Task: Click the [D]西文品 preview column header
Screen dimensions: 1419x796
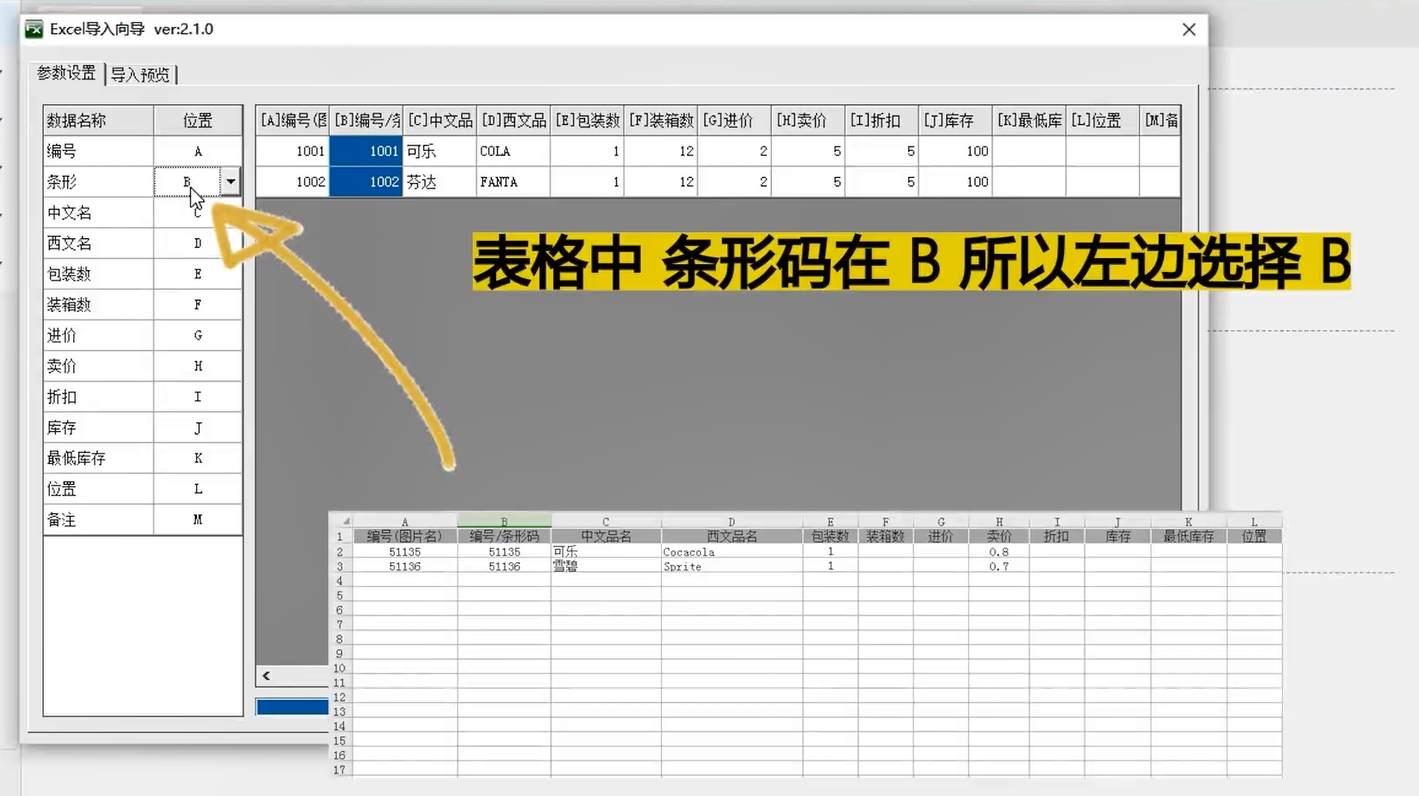Action: (x=513, y=120)
